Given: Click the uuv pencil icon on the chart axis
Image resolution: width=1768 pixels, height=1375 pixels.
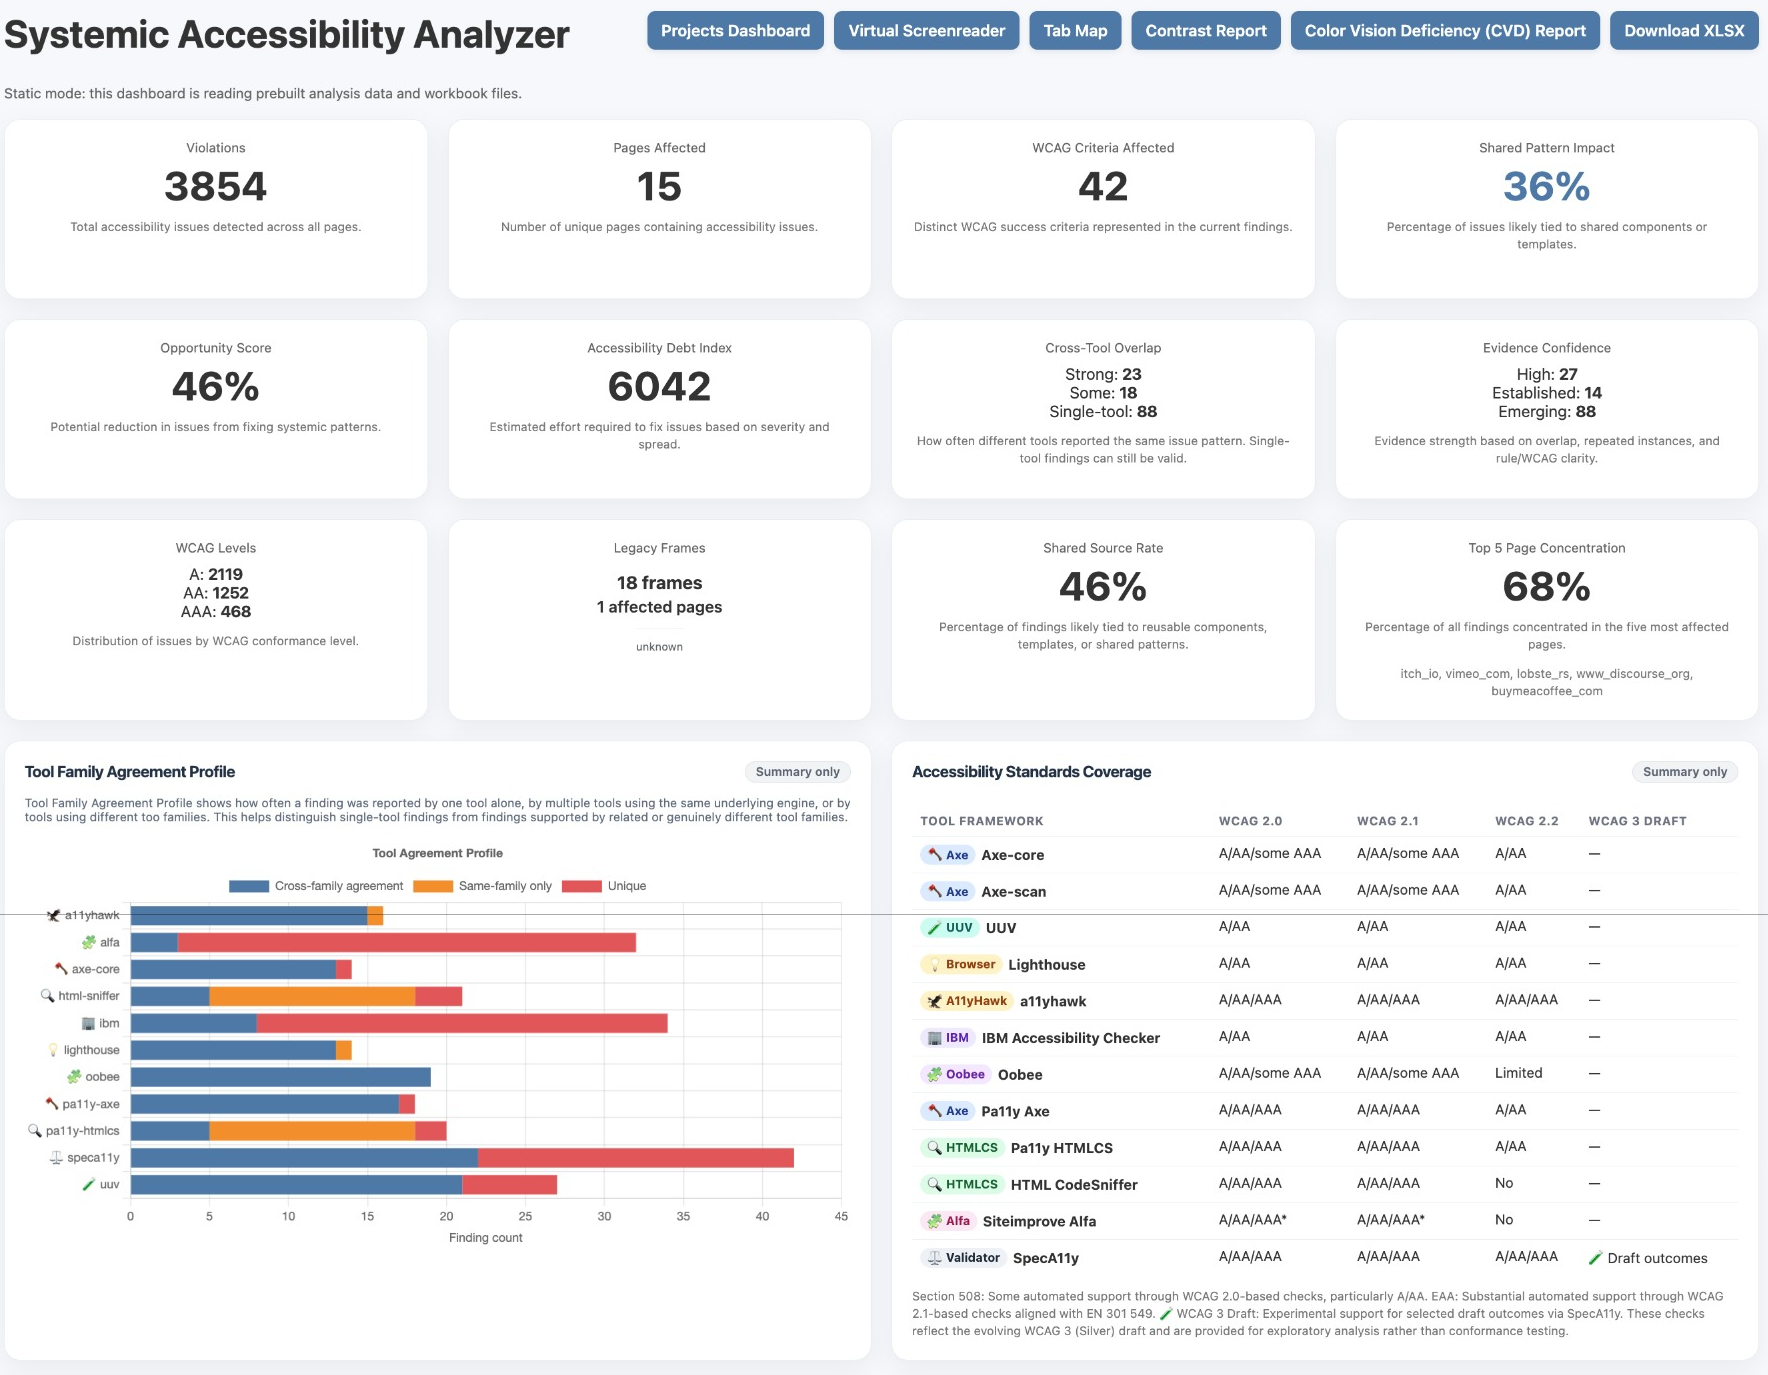Looking at the screenshot, I should pos(89,1185).
